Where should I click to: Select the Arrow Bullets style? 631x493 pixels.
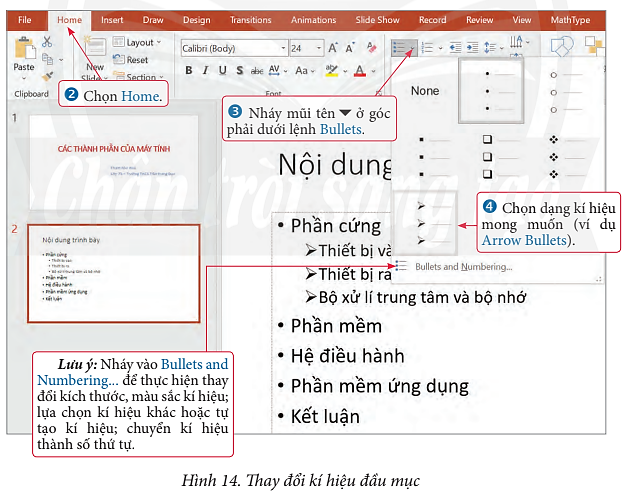(x=427, y=222)
